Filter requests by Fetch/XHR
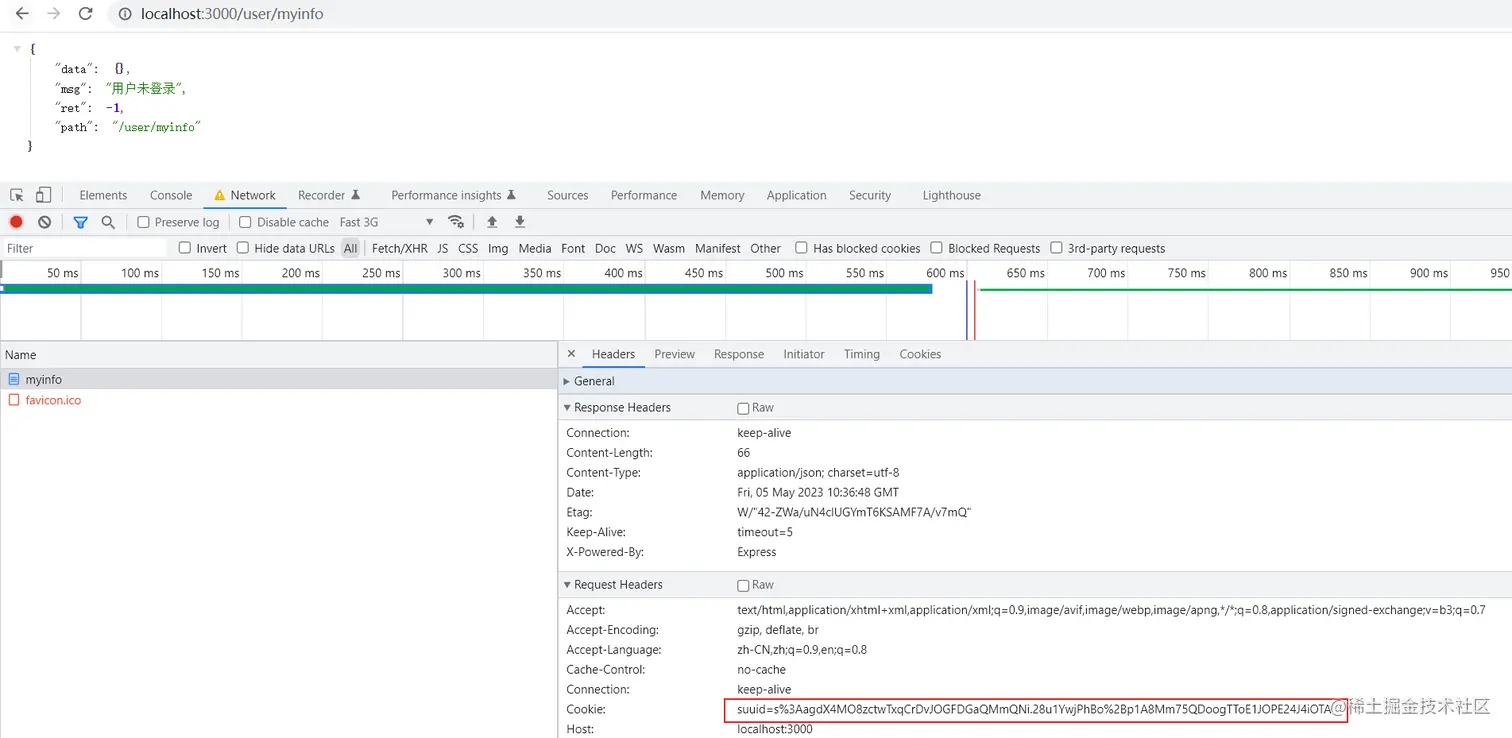This screenshot has height=738, width=1512. 400,248
